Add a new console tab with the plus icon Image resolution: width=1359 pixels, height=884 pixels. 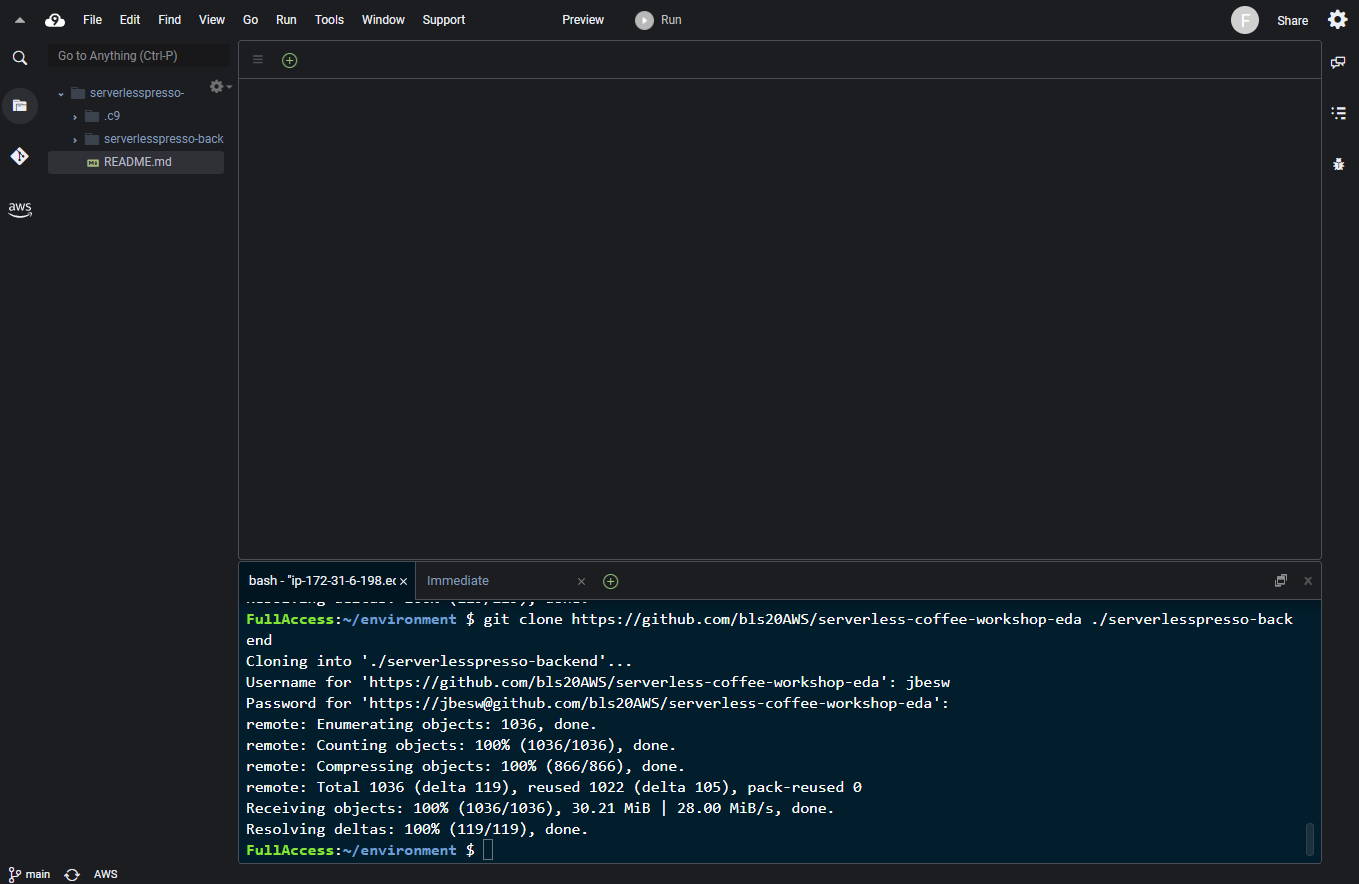611,581
